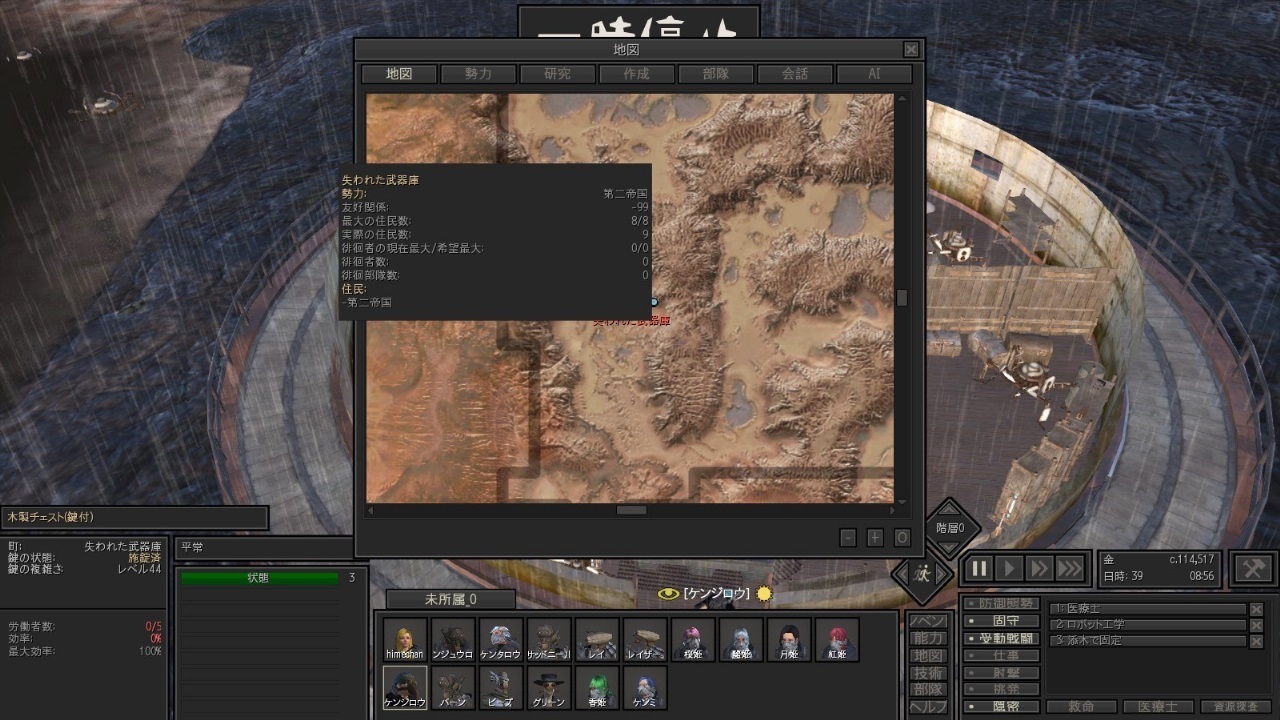Set game speed to double fast-forward
The width and height of the screenshot is (1280, 720).
[x=1039, y=569]
